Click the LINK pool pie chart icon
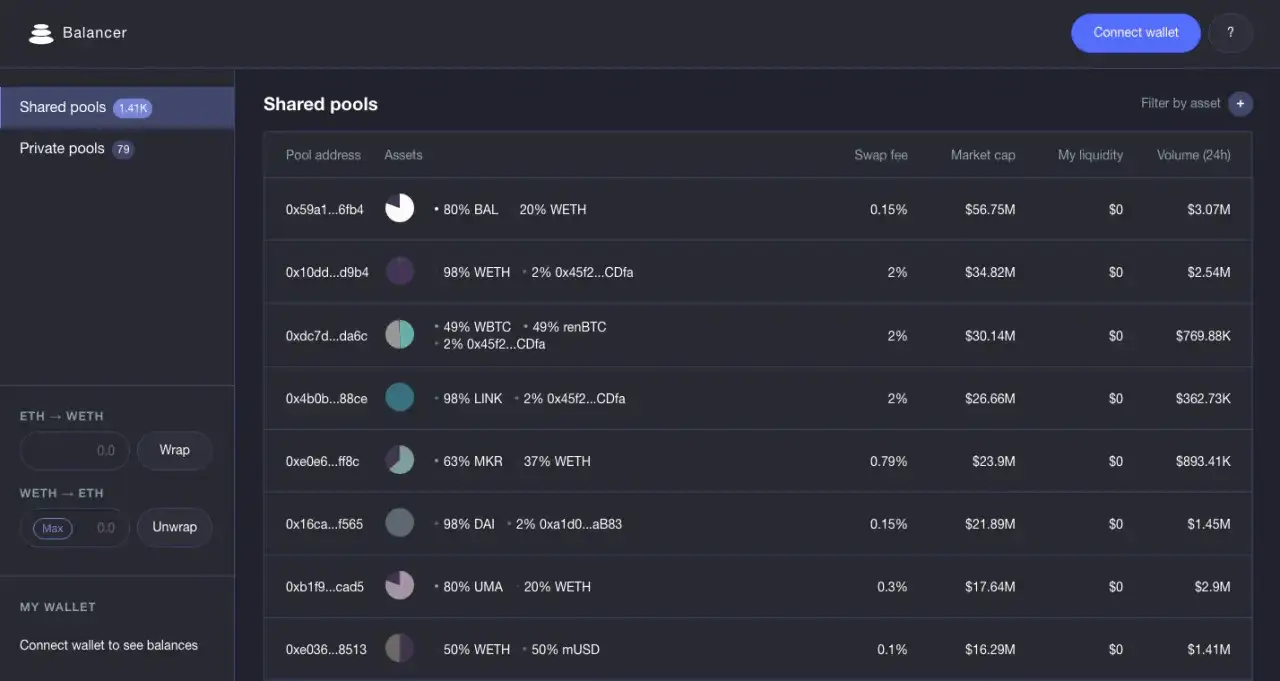Screen dimensions: 1280x681 [x=399, y=397]
